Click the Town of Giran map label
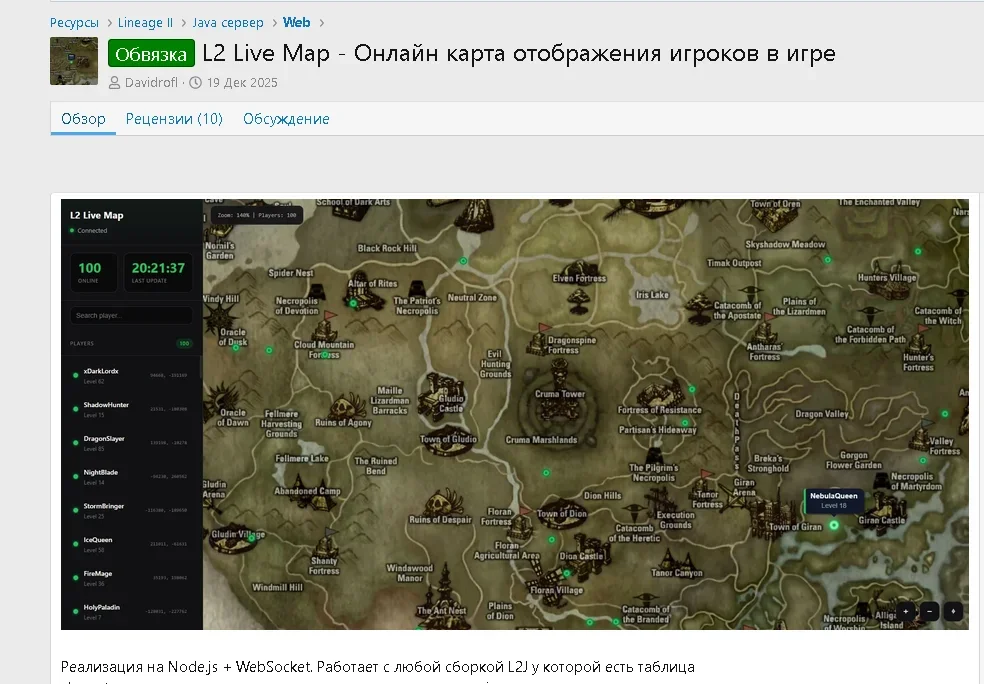The height and width of the screenshot is (684, 984). click(796, 527)
